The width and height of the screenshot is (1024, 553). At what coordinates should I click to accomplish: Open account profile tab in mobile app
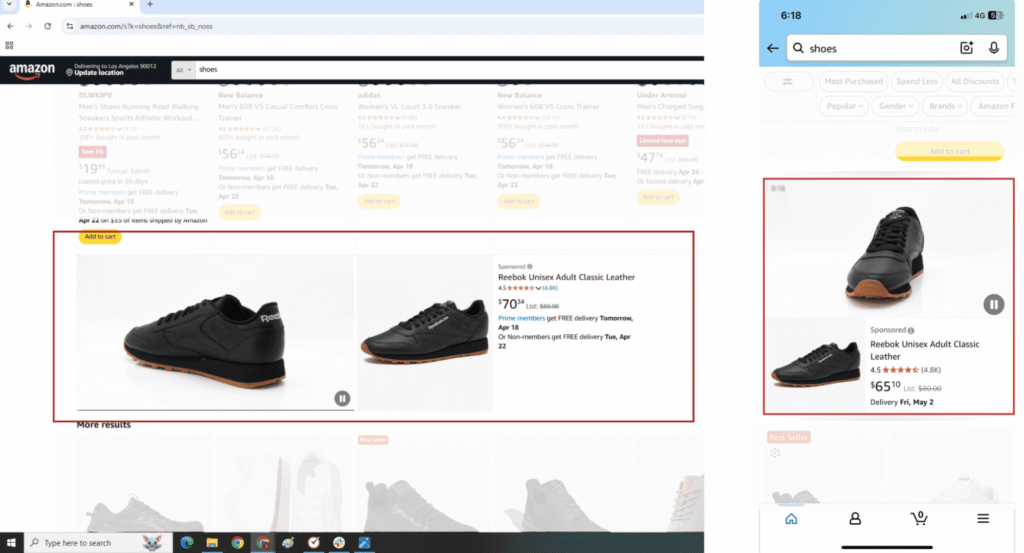point(854,518)
